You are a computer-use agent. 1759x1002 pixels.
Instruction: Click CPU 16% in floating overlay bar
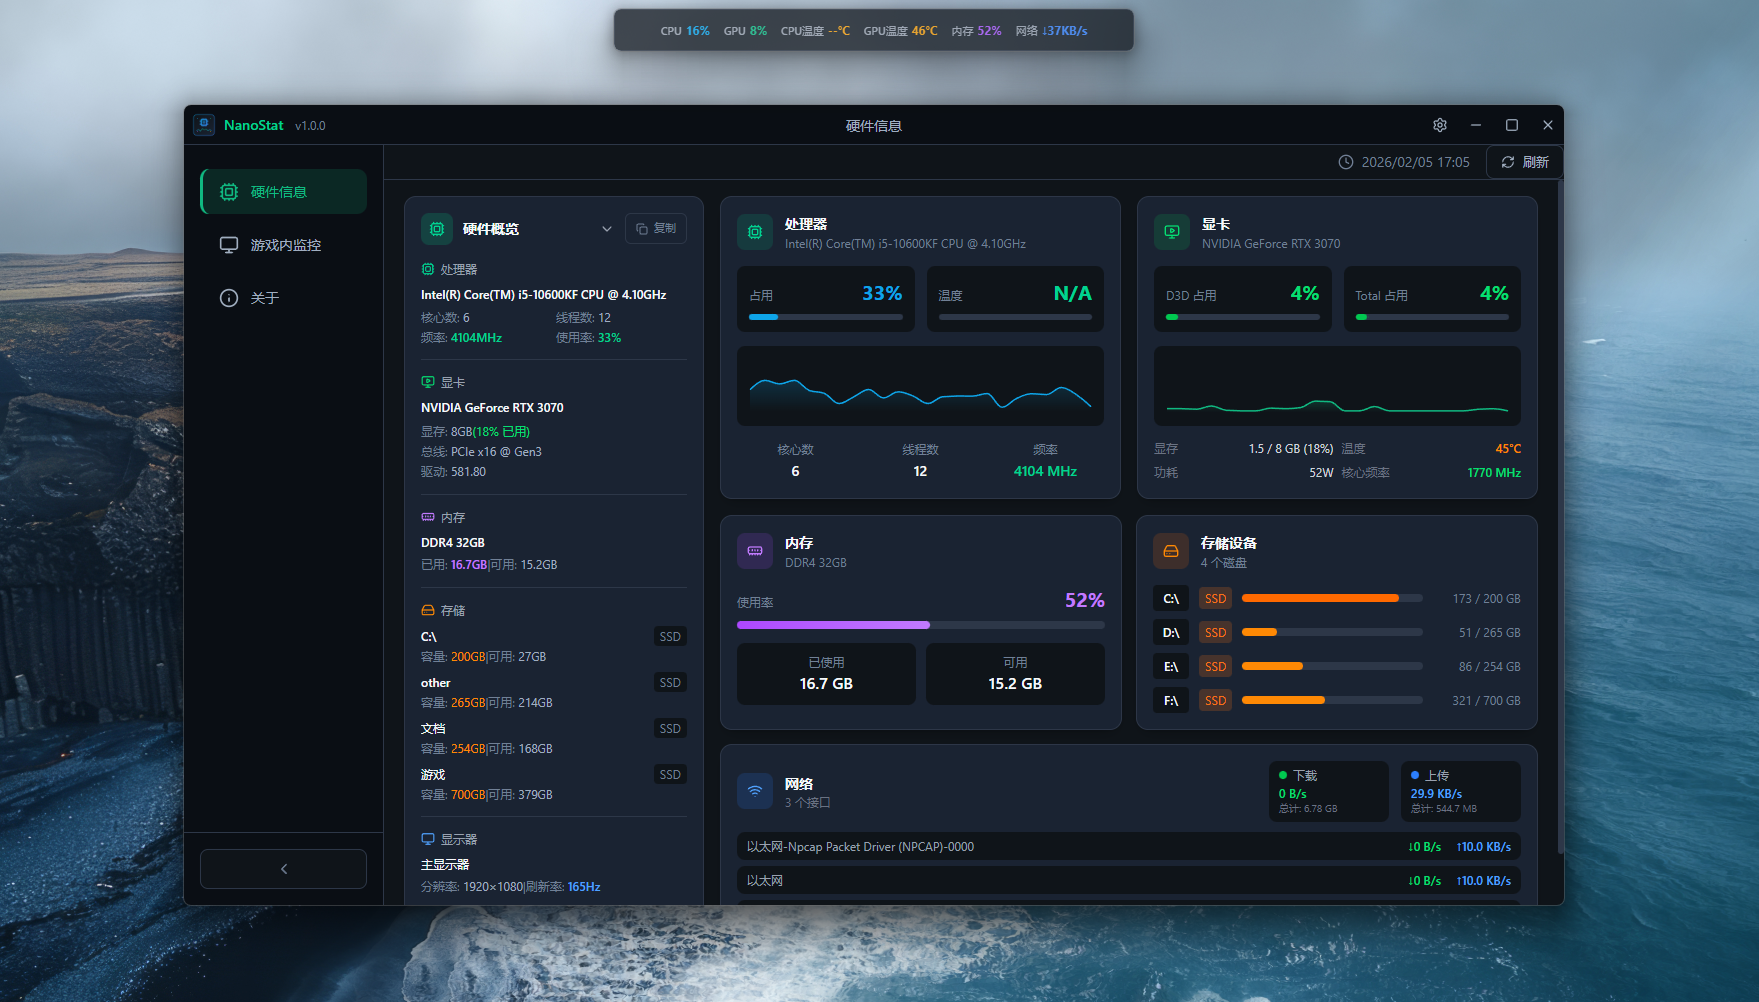(x=685, y=31)
